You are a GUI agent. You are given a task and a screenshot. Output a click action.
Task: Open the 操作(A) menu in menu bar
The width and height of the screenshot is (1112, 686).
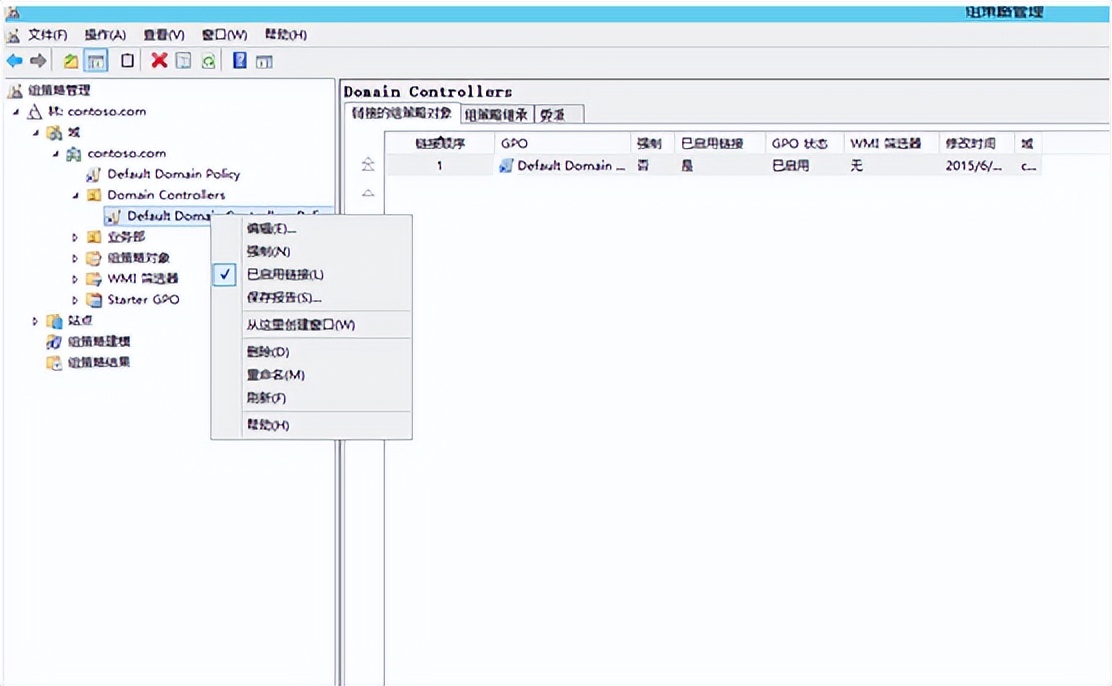pyautogui.click(x=105, y=35)
